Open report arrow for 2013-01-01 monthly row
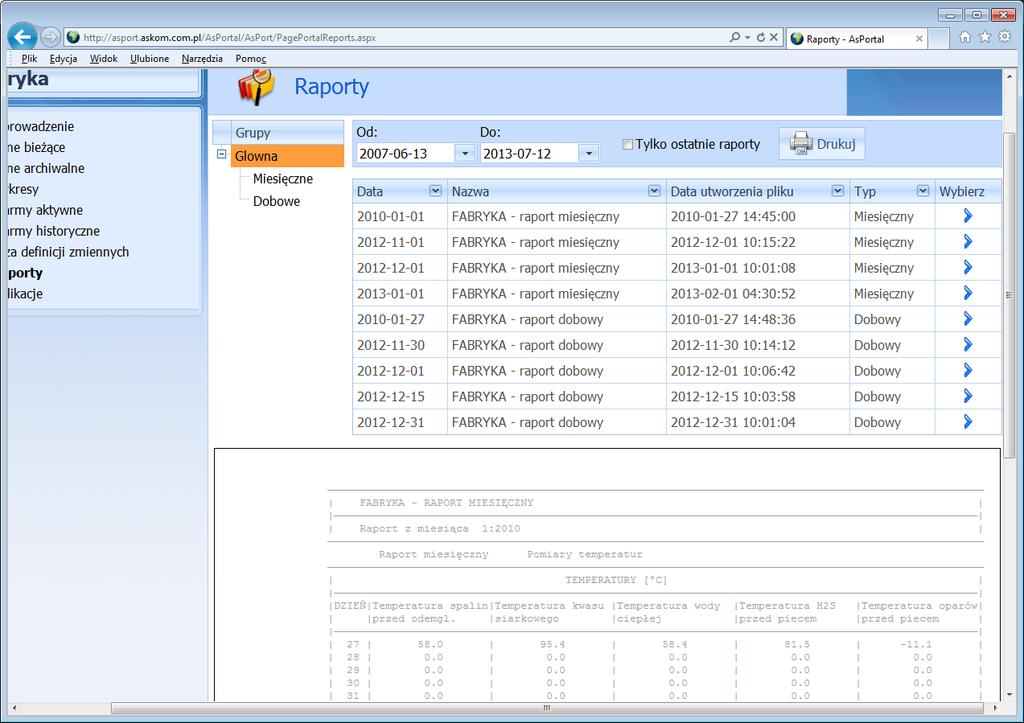Screen dimensions: 1024x723 pyautogui.click(x=968, y=293)
